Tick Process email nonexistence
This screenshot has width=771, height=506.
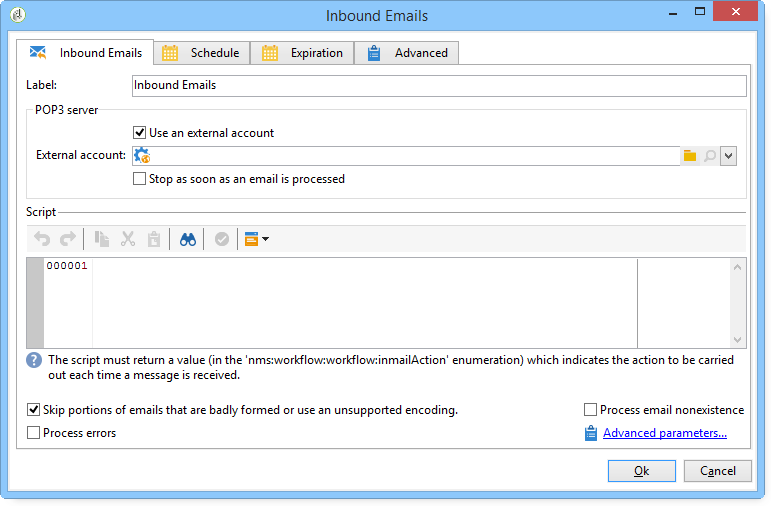coord(591,410)
